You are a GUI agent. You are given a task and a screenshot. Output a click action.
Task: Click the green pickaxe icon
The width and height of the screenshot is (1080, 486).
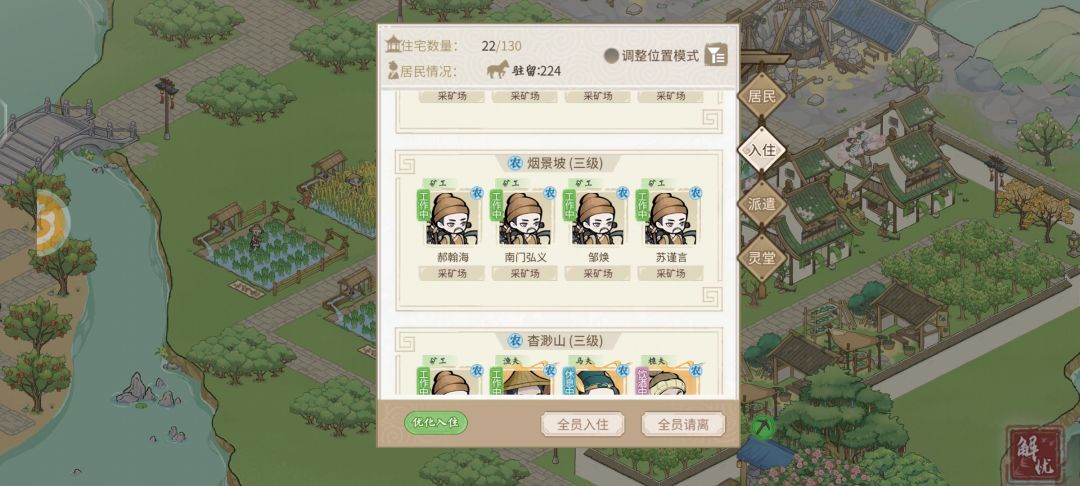click(x=761, y=427)
